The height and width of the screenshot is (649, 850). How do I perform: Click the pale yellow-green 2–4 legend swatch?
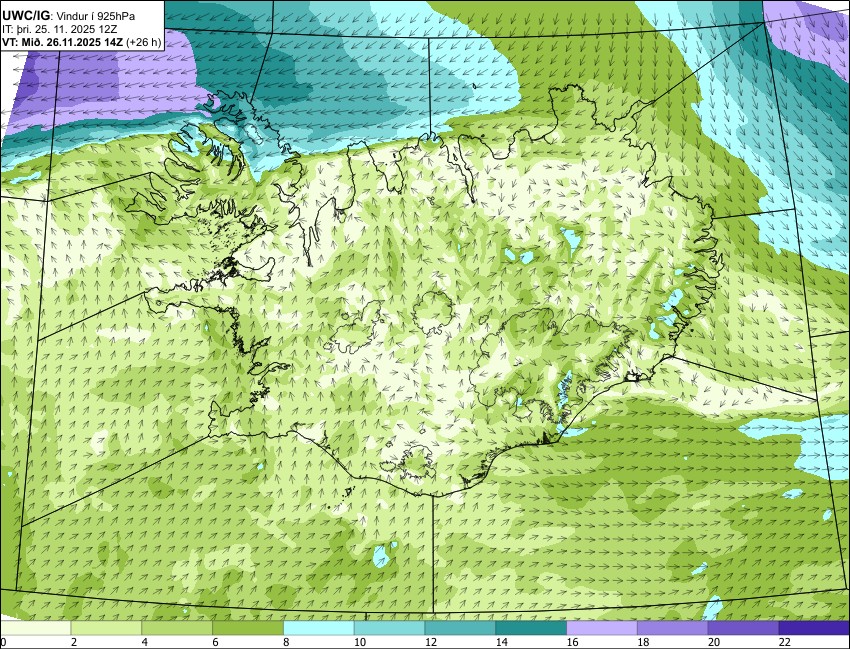coord(106,628)
